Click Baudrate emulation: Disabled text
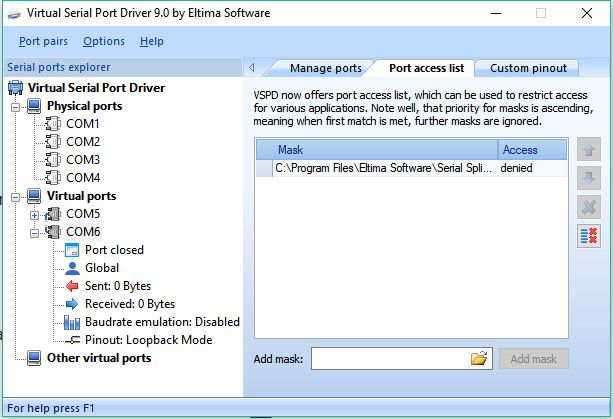Image resolution: width=613 pixels, height=419 pixels. click(162, 322)
